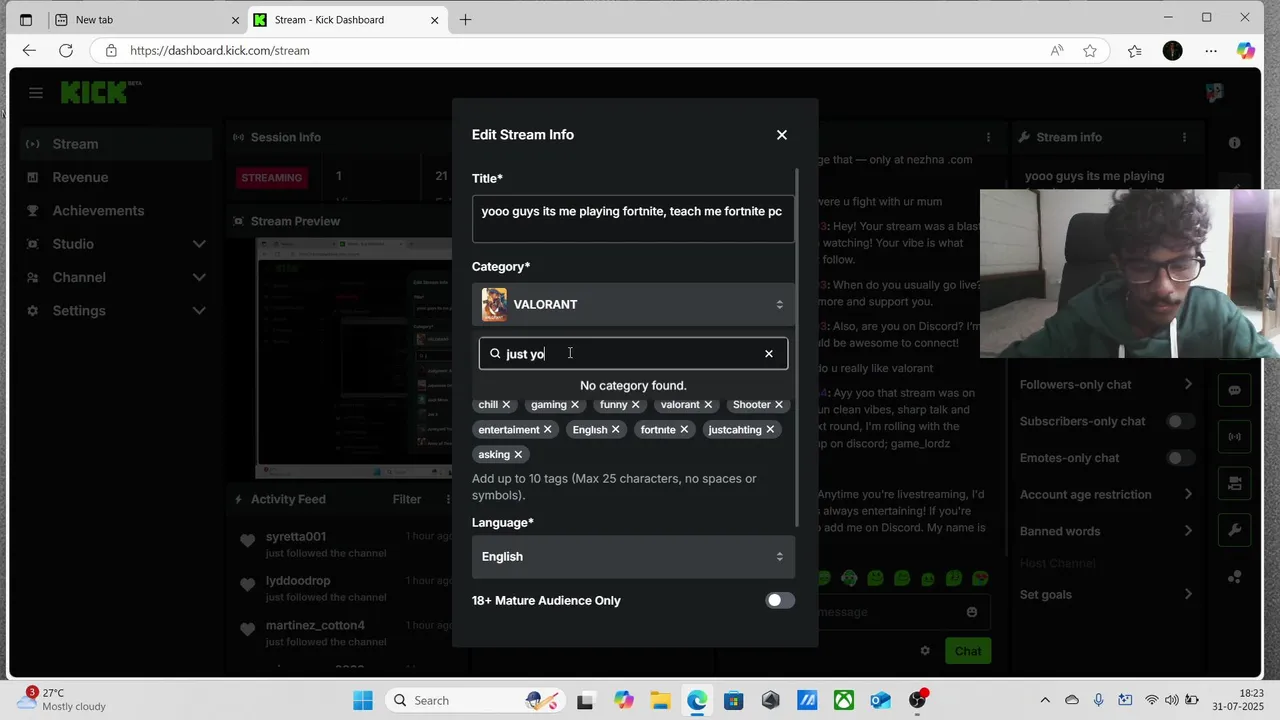Screen dimensions: 1280x720
Task: Toggle Subscribers-only chat switch
Action: [1181, 421]
